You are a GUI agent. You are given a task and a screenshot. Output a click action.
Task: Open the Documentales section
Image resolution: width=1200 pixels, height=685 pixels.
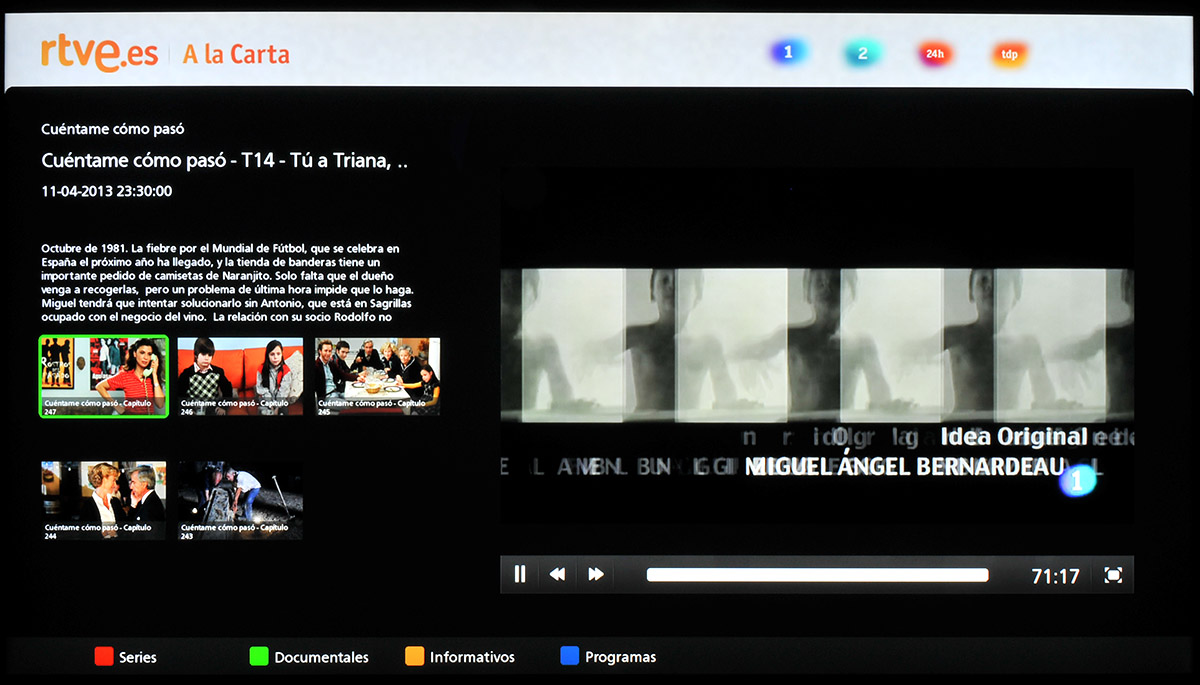click(309, 657)
